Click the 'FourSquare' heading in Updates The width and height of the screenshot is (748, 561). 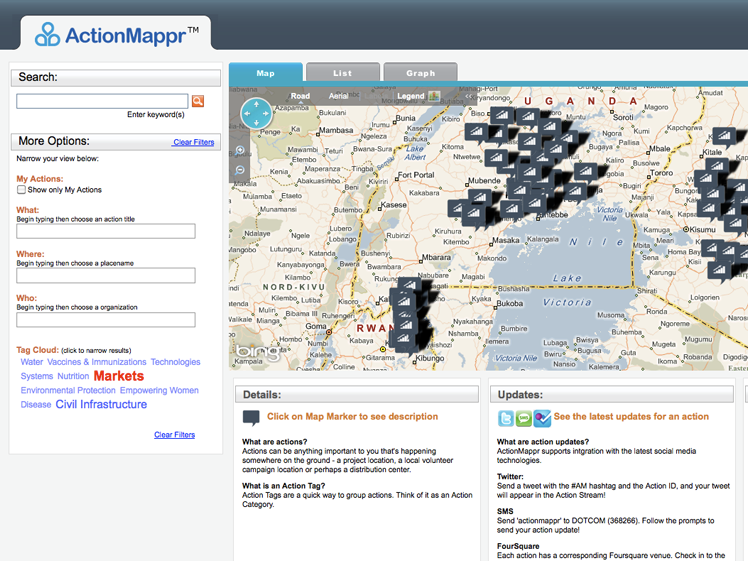(x=518, y=546)
